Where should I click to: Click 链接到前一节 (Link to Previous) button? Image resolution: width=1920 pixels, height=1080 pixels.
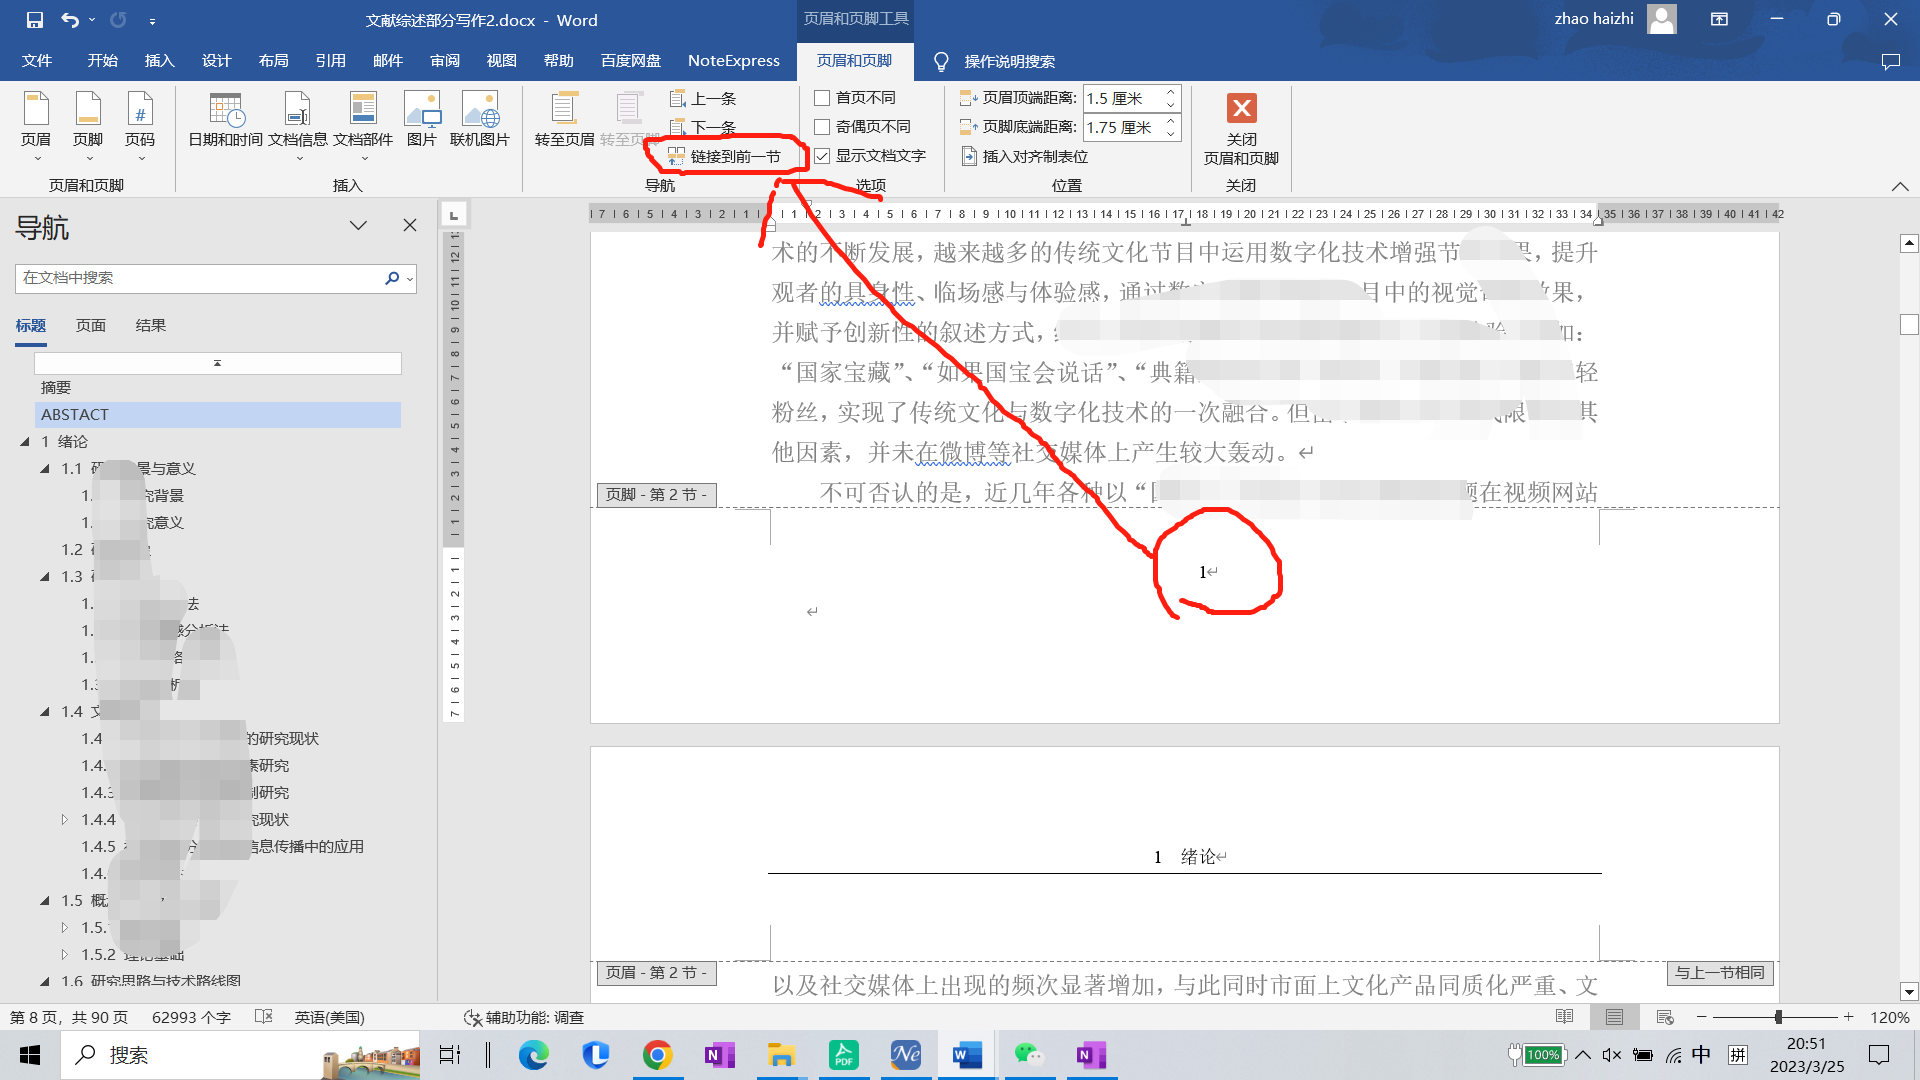tap(725, 156)
